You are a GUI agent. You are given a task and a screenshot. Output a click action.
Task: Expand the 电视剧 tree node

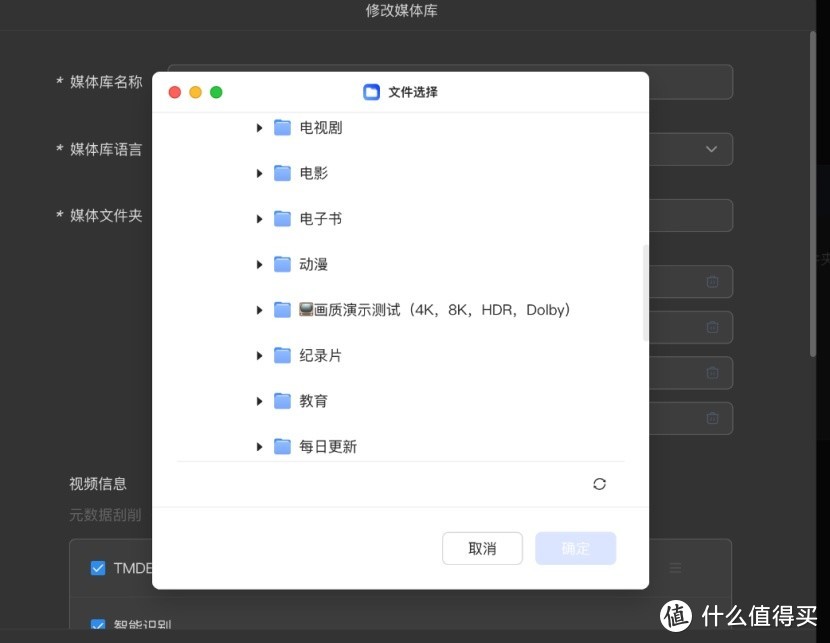click(259, 127)
